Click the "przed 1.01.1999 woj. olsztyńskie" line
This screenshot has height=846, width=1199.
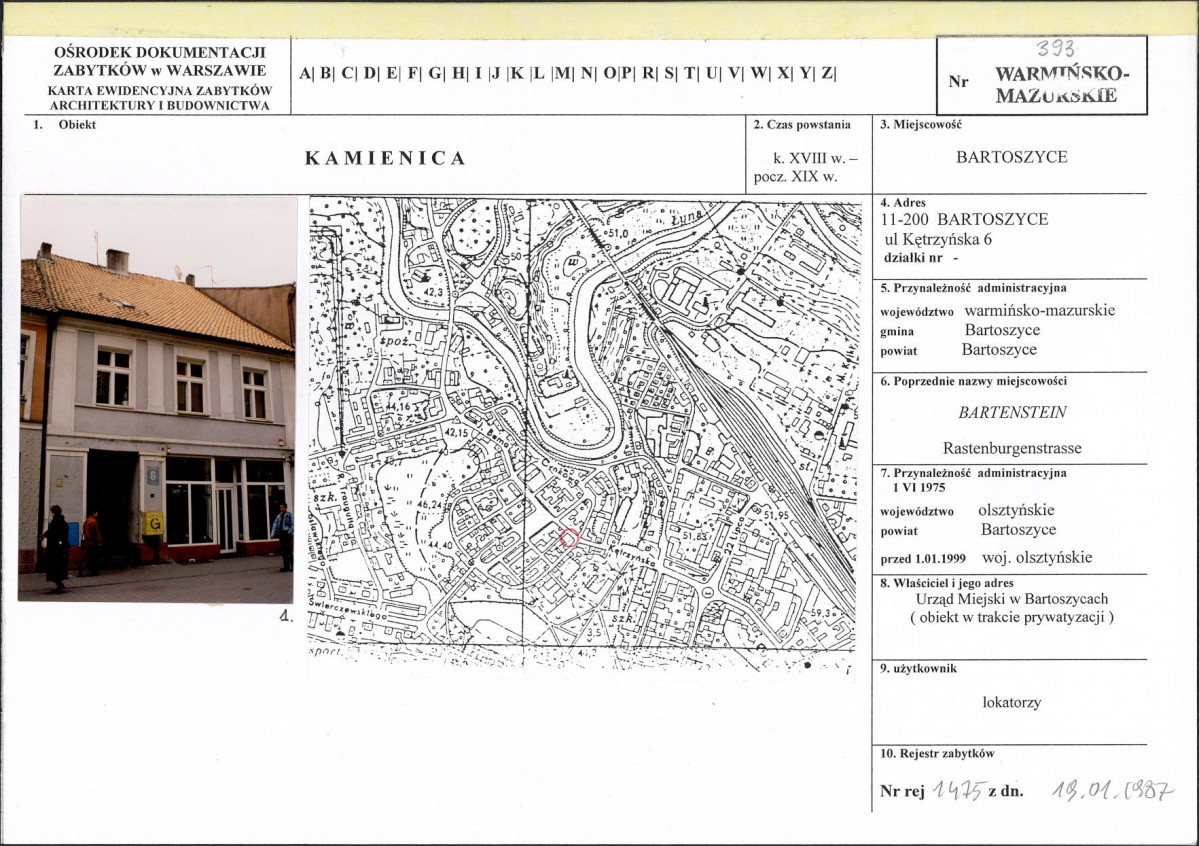click(986, 558)
